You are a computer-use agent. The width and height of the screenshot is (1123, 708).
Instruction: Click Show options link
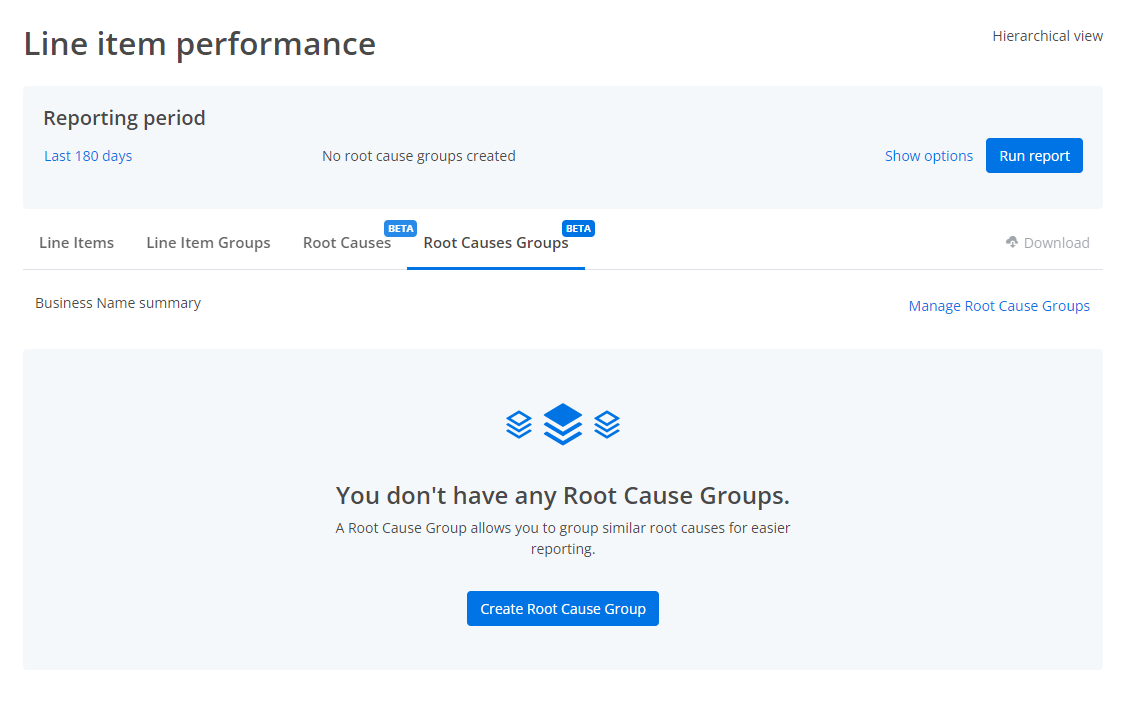pos(929,156)
